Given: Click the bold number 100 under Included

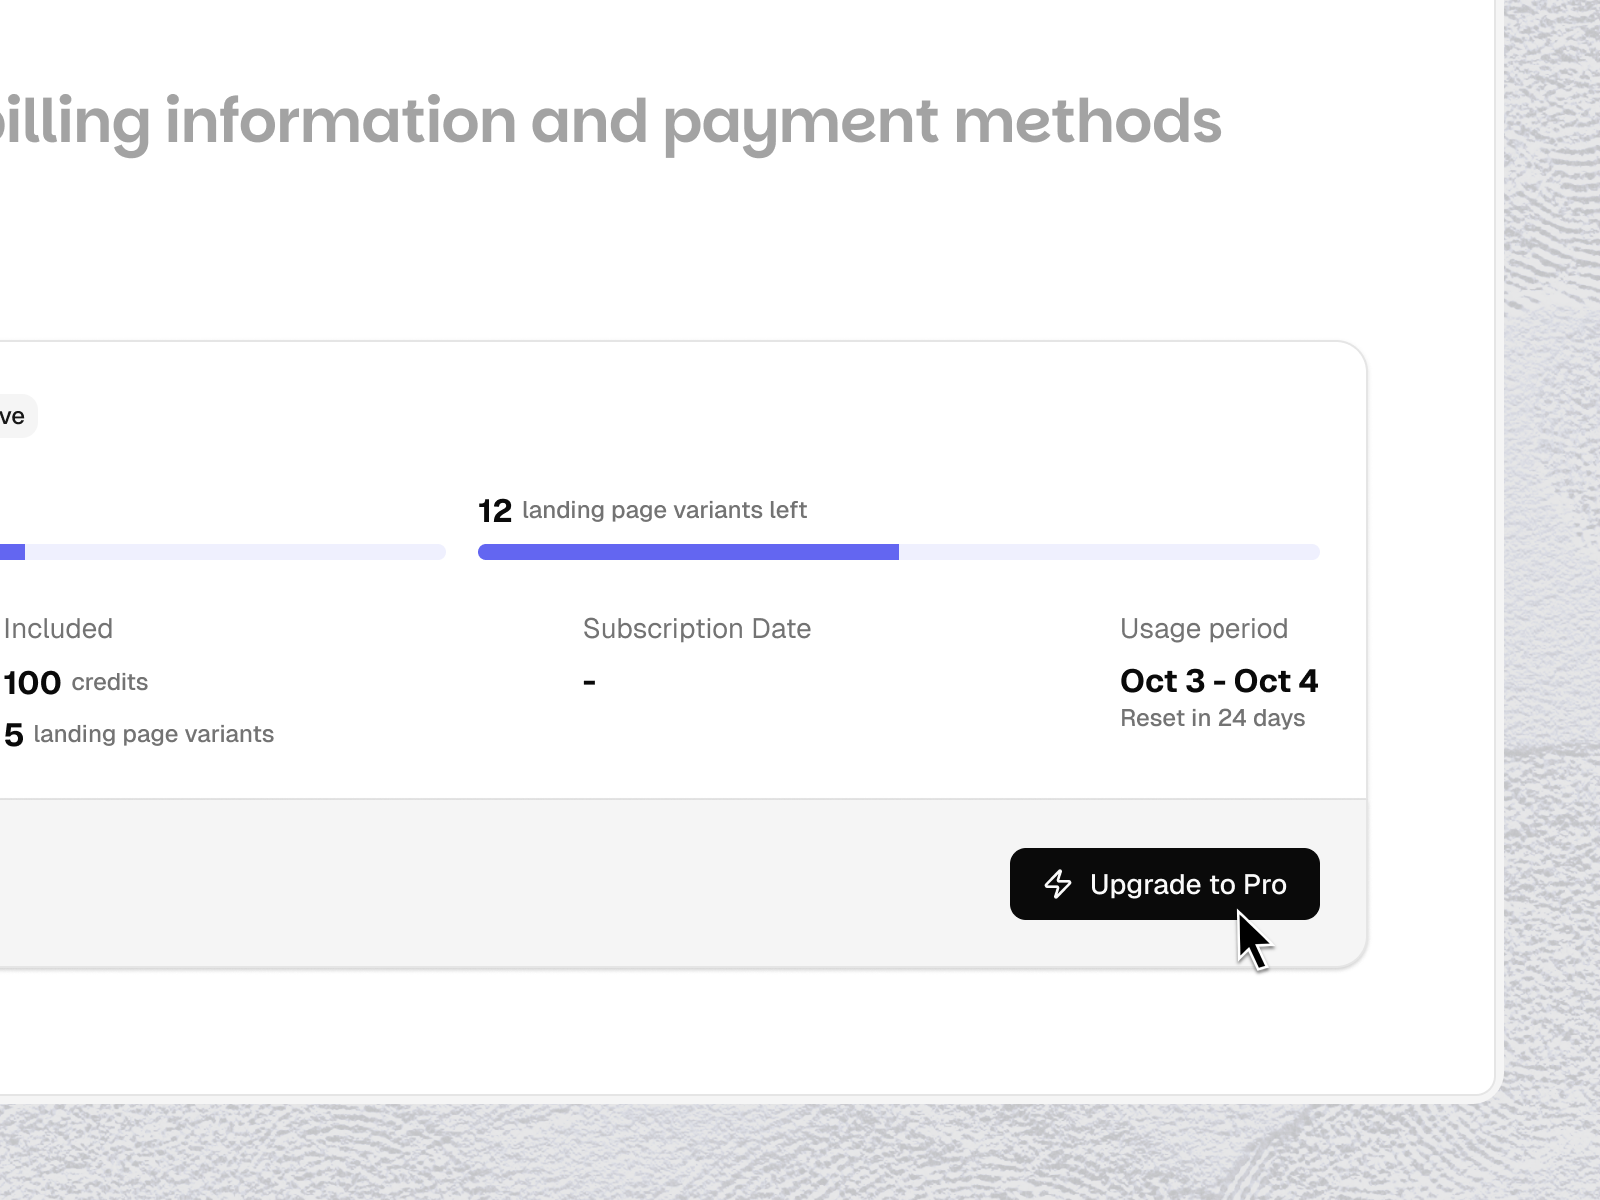Looking at the screenshot, I should tap(32, 683).
